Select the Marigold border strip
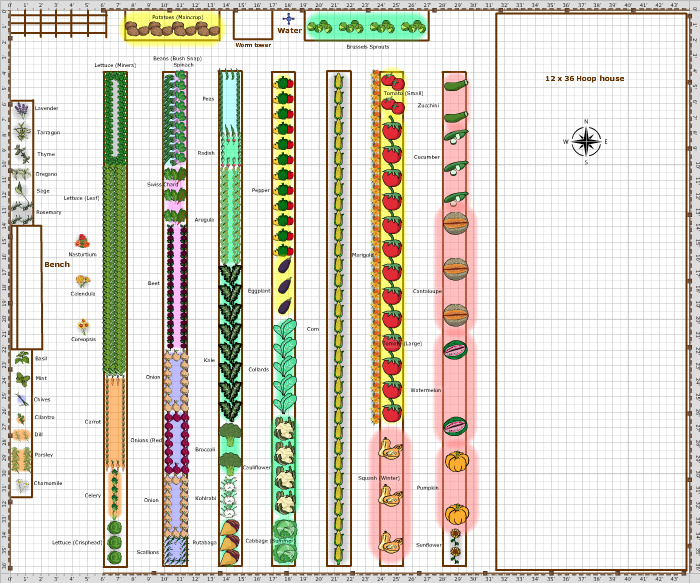 pos(375,246)
